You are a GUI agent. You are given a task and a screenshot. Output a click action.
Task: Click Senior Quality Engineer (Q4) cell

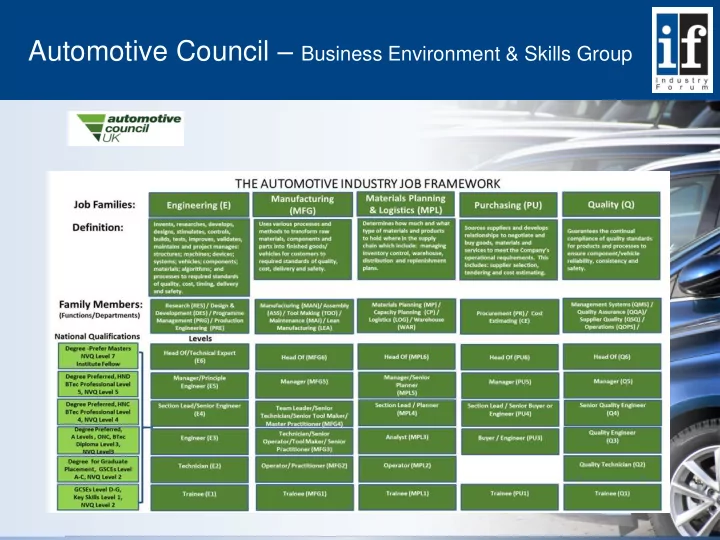pos(613,413)
